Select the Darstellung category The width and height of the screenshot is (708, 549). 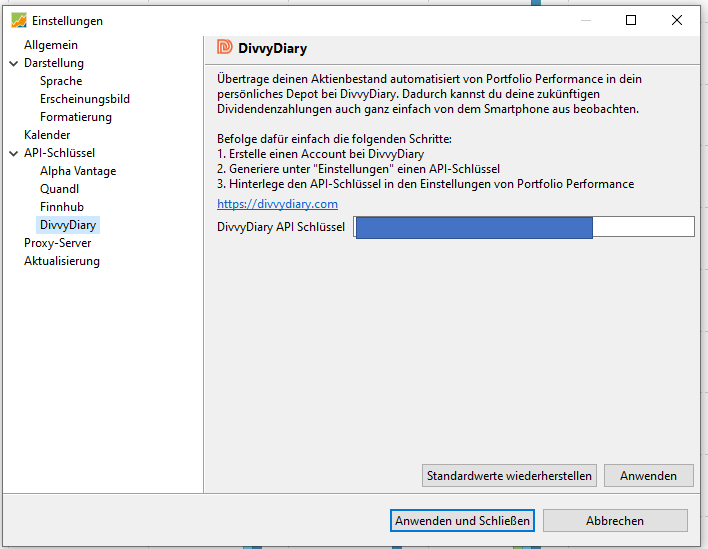click(x=54, y=63)
